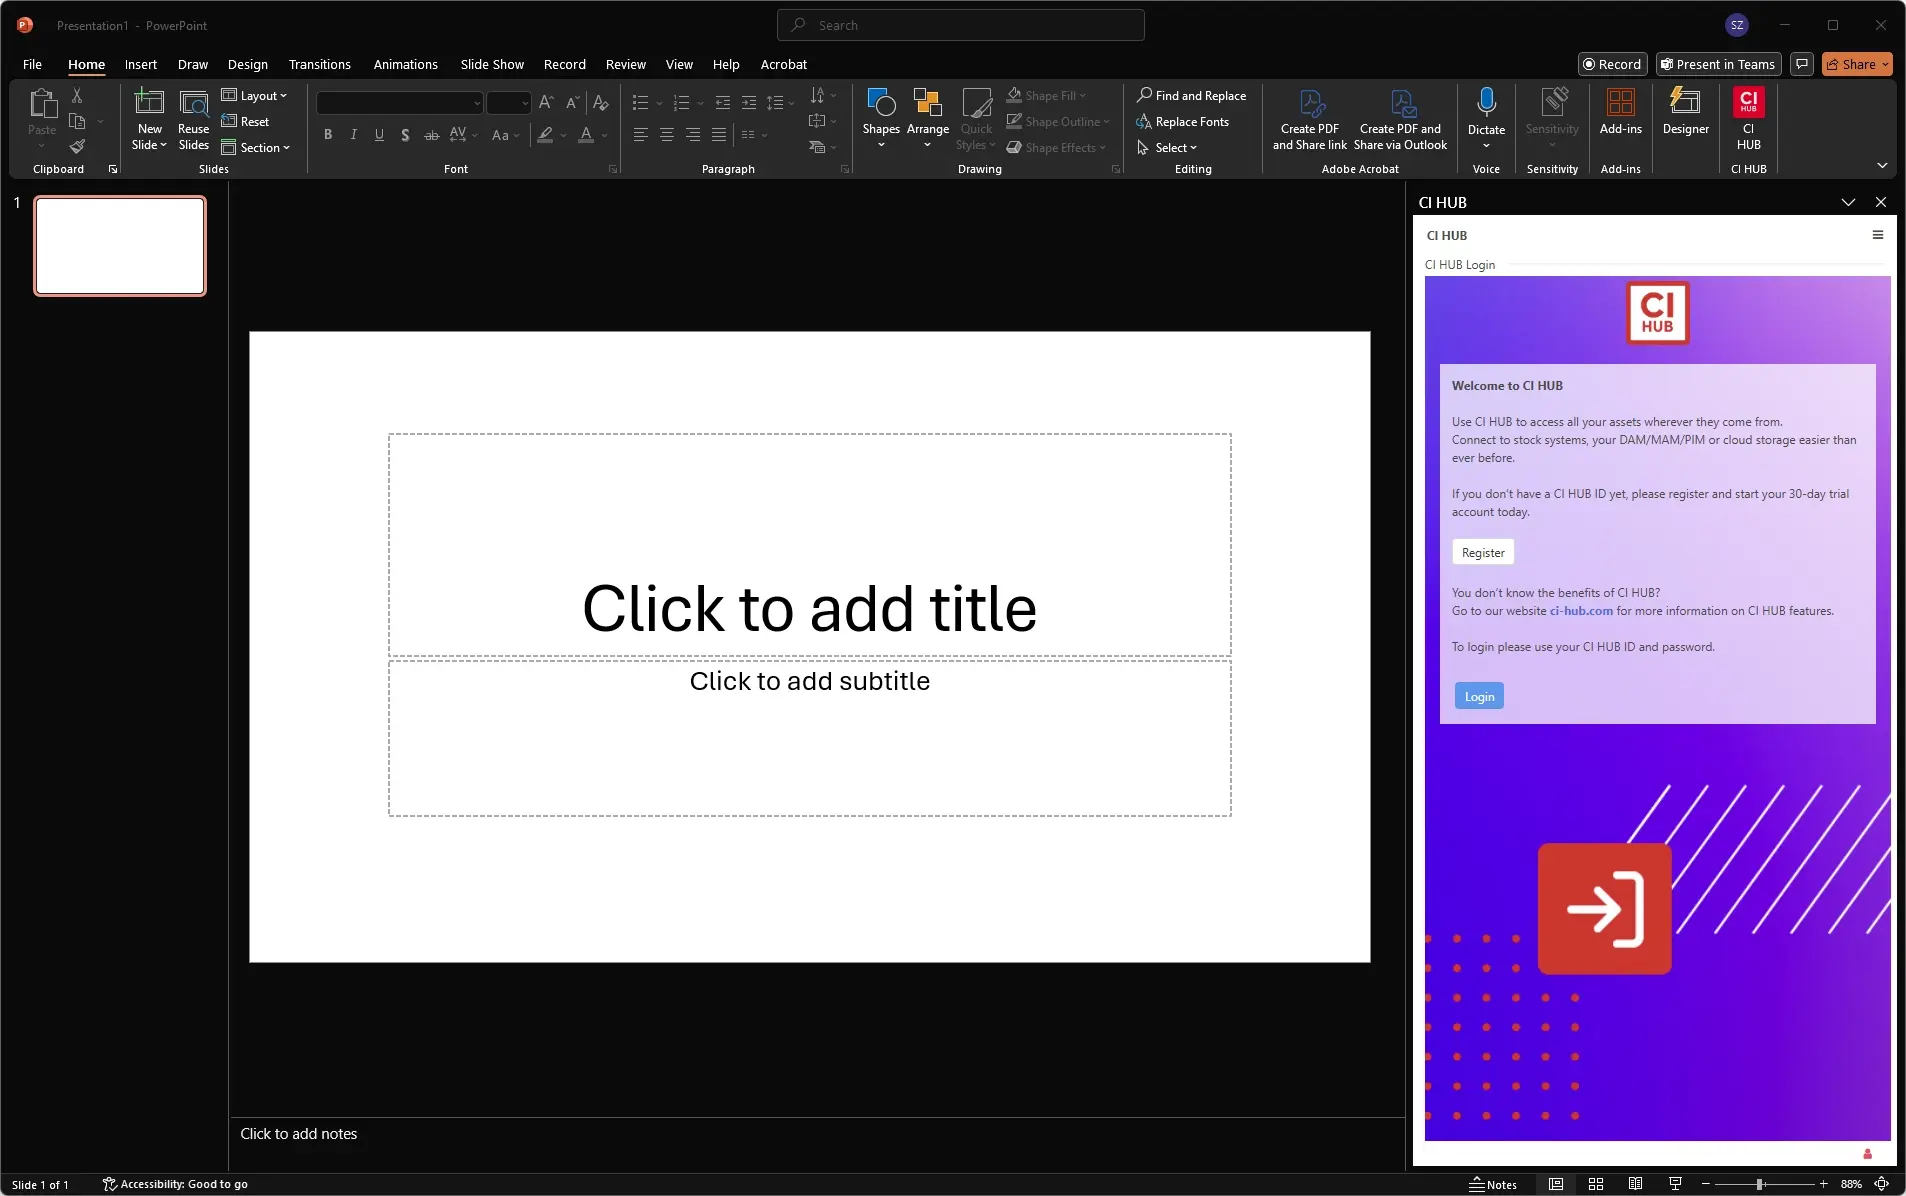The image size is (1906, 1196).
Task: Click Create PDF and Share via Outlook
Action: pyautogui.click(x=1400, y=118)
